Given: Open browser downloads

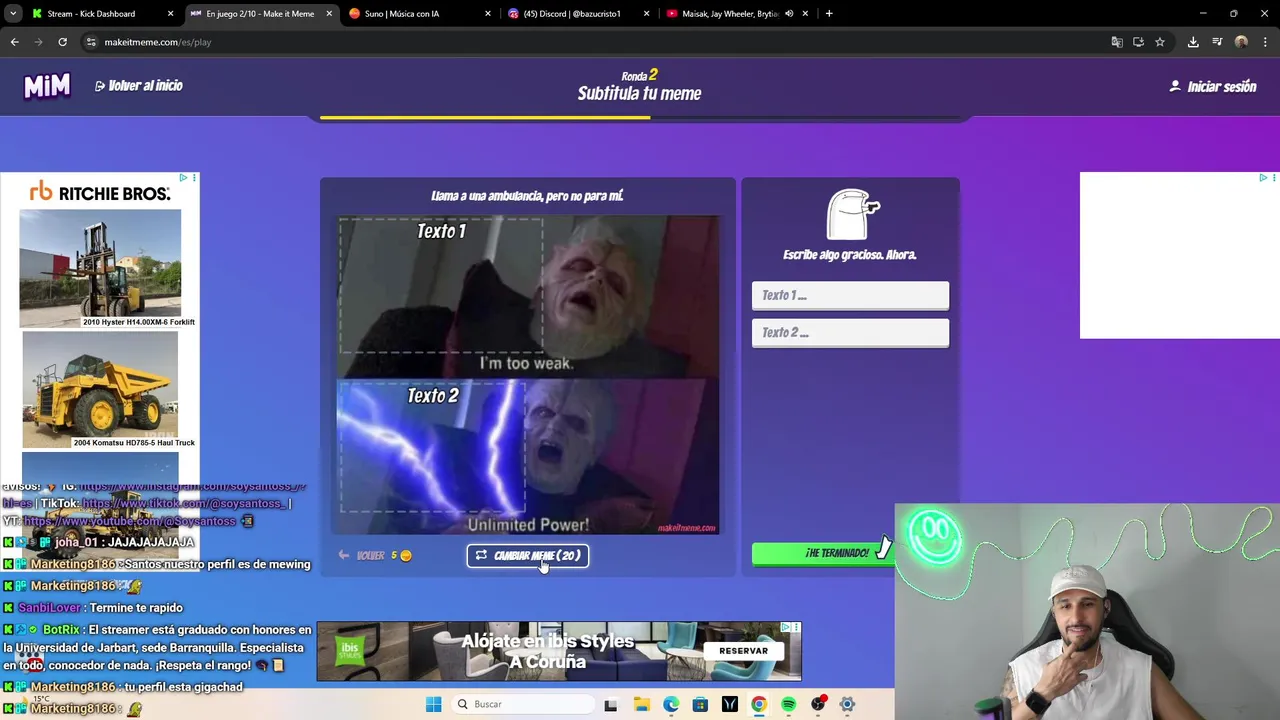Looking at the screenshot, I should pos(1193,42).
